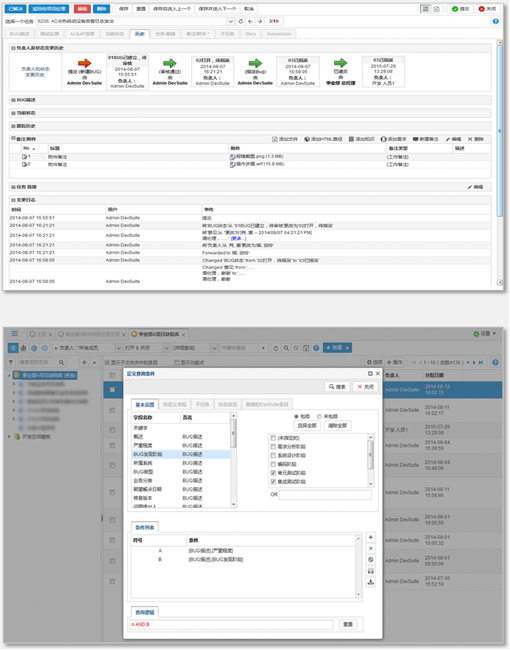Open the 打开 & 关闭 status dropdown

(x=166, y=348)
